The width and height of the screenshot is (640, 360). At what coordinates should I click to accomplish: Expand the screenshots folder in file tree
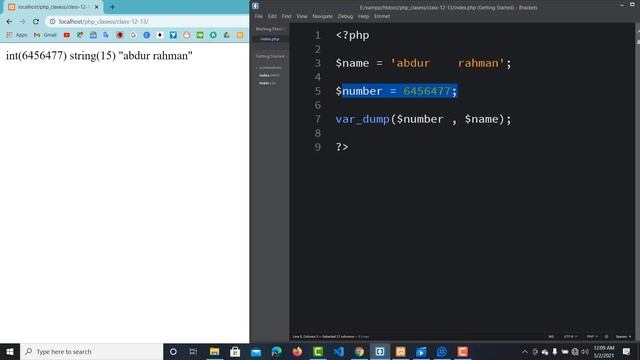269,68
